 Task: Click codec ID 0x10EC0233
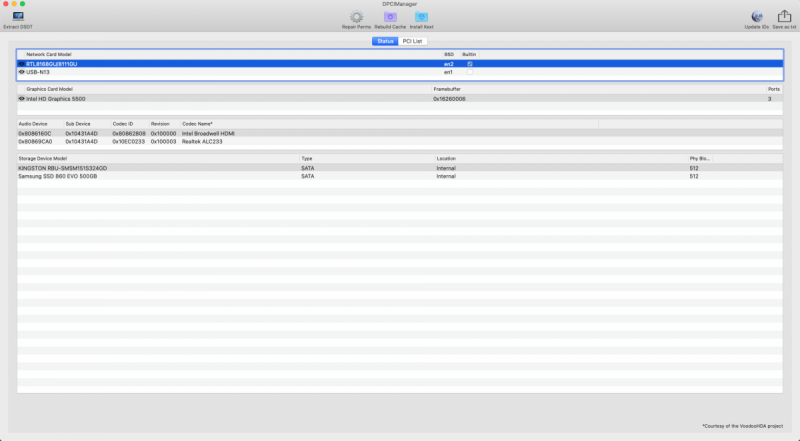point(129,141)
